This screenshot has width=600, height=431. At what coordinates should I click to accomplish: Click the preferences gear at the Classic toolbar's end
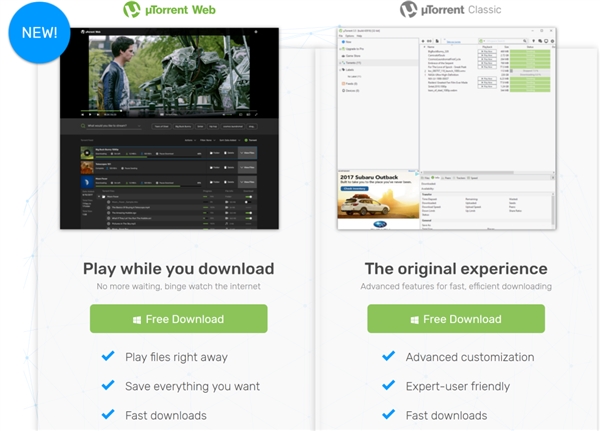552,41
